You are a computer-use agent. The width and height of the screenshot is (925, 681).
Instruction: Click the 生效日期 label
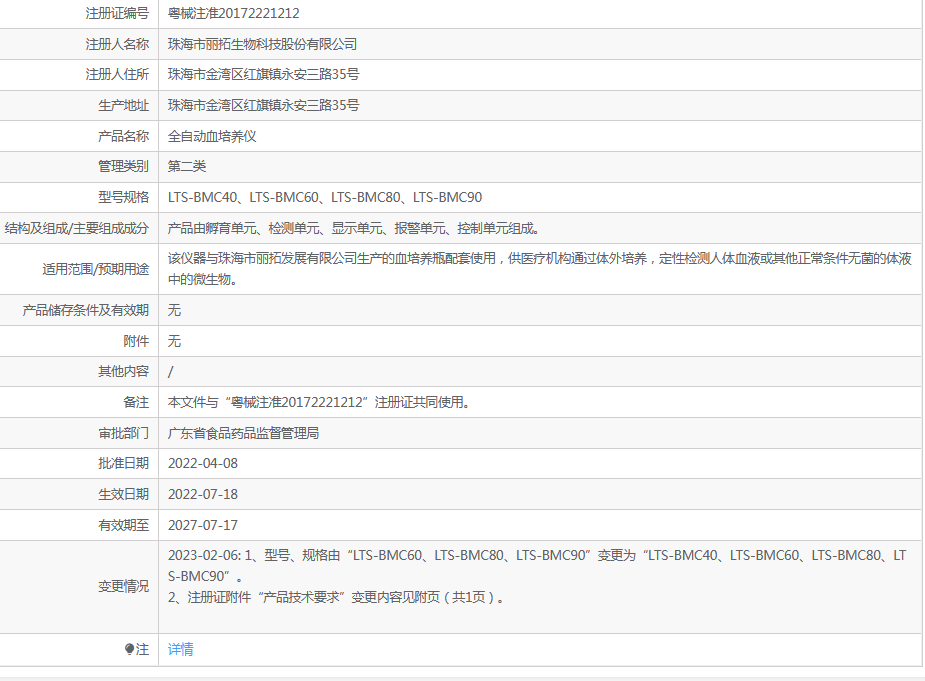[123, 495]
